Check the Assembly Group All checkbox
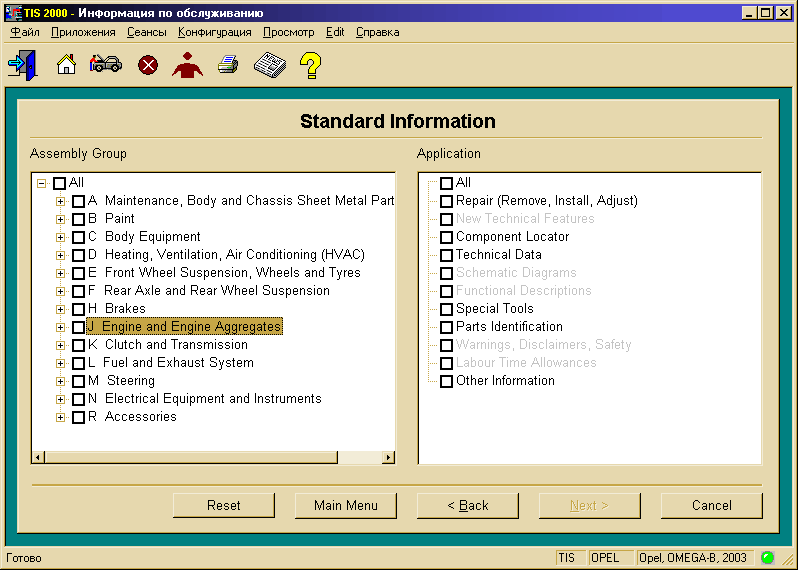 60,183
